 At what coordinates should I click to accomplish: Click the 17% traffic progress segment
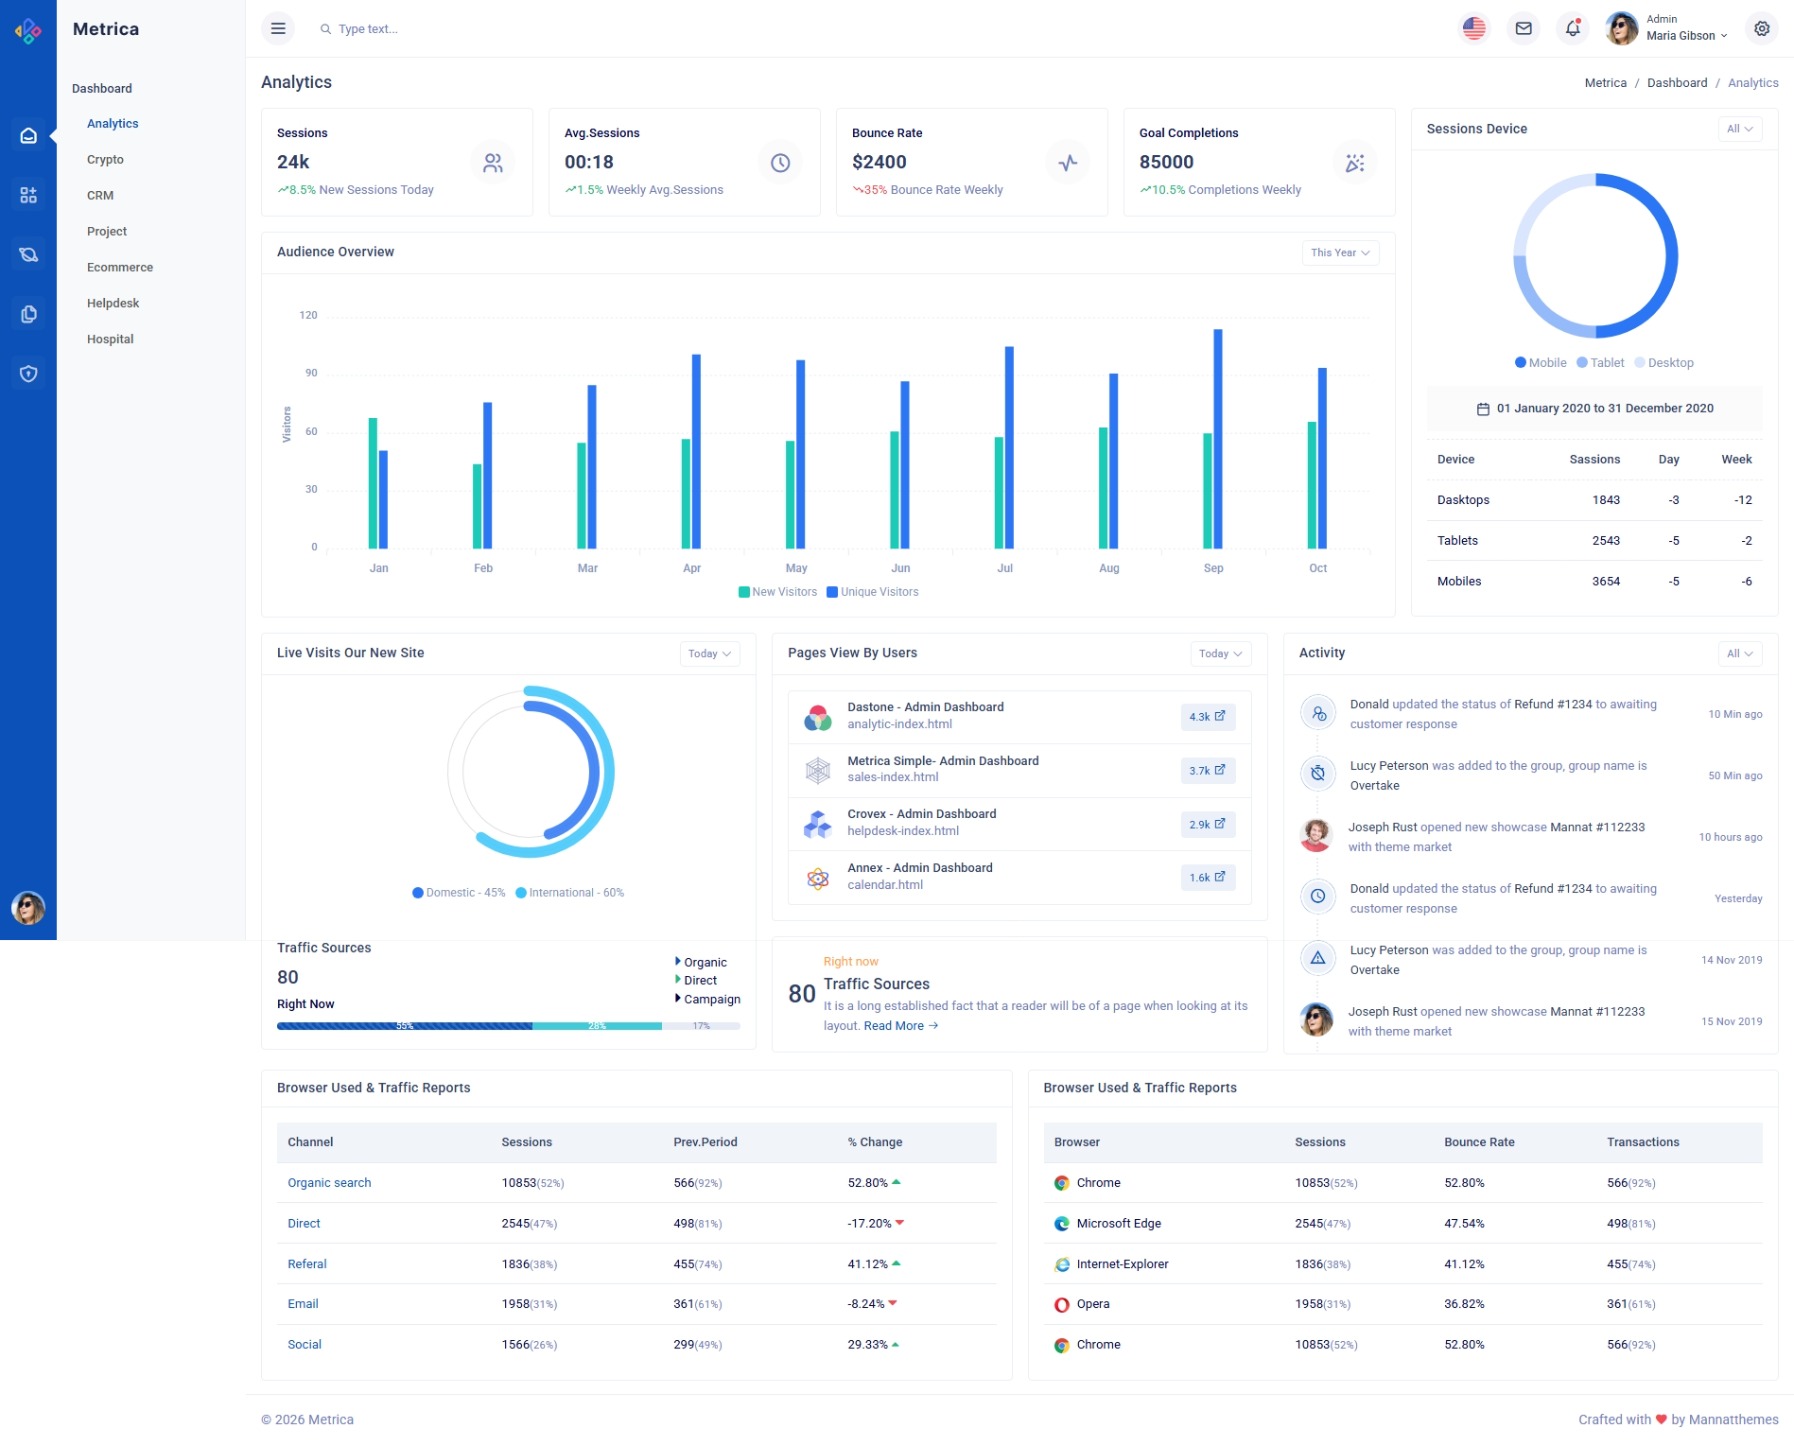click(701, 1026)
